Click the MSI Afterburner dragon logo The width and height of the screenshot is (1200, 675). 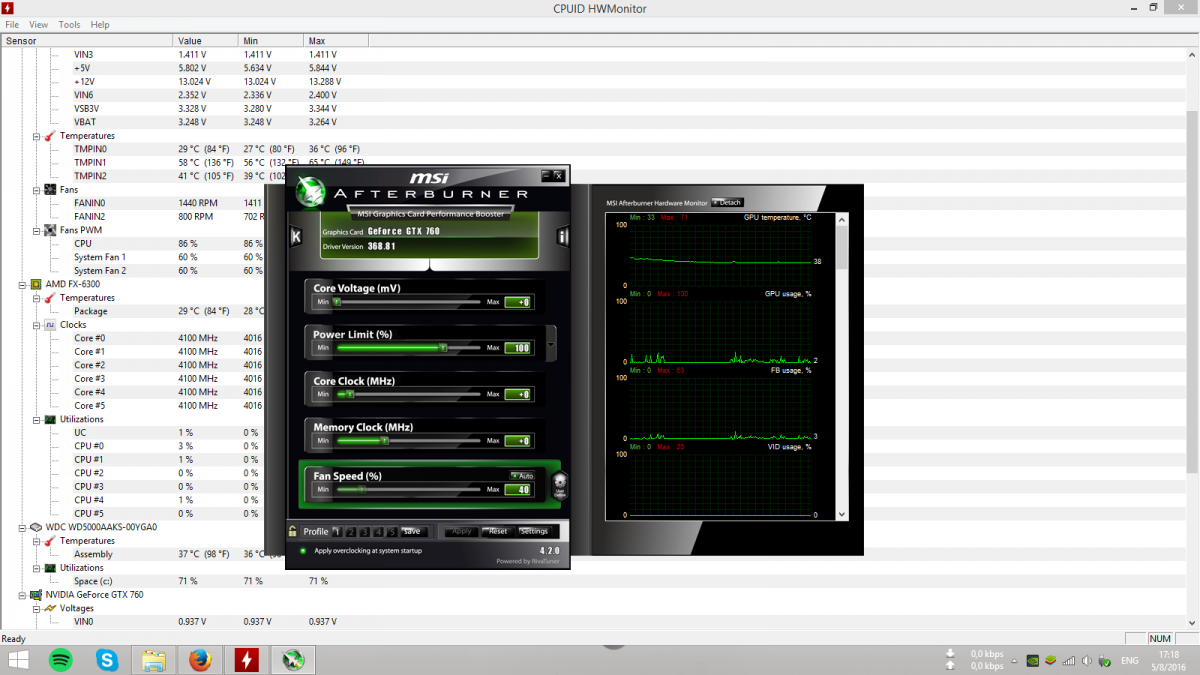(311, 191)
